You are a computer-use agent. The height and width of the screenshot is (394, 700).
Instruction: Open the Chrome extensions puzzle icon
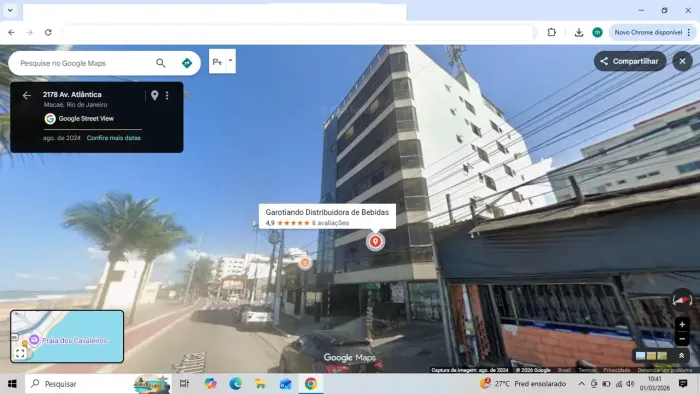click(x=552, y=32)
